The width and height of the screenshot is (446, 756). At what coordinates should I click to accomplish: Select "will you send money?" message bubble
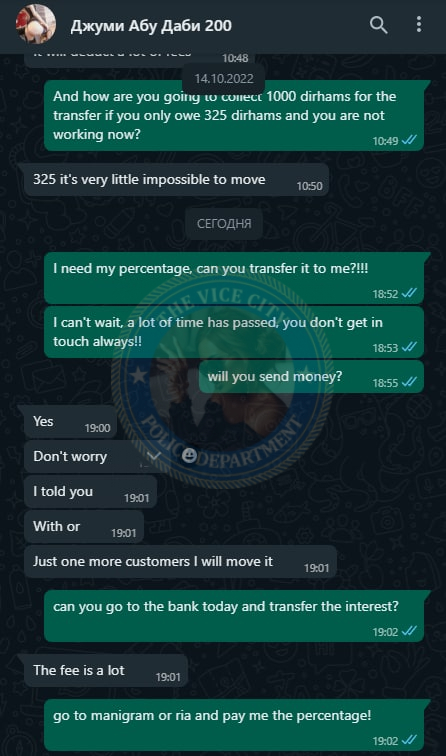311,377
